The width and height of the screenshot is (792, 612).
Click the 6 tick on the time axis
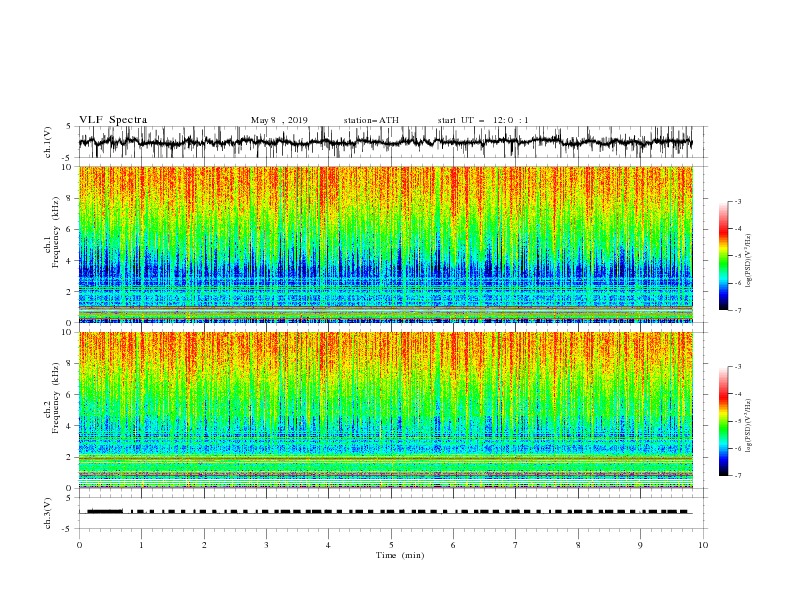pyautogui.click(x=453, y=545)
